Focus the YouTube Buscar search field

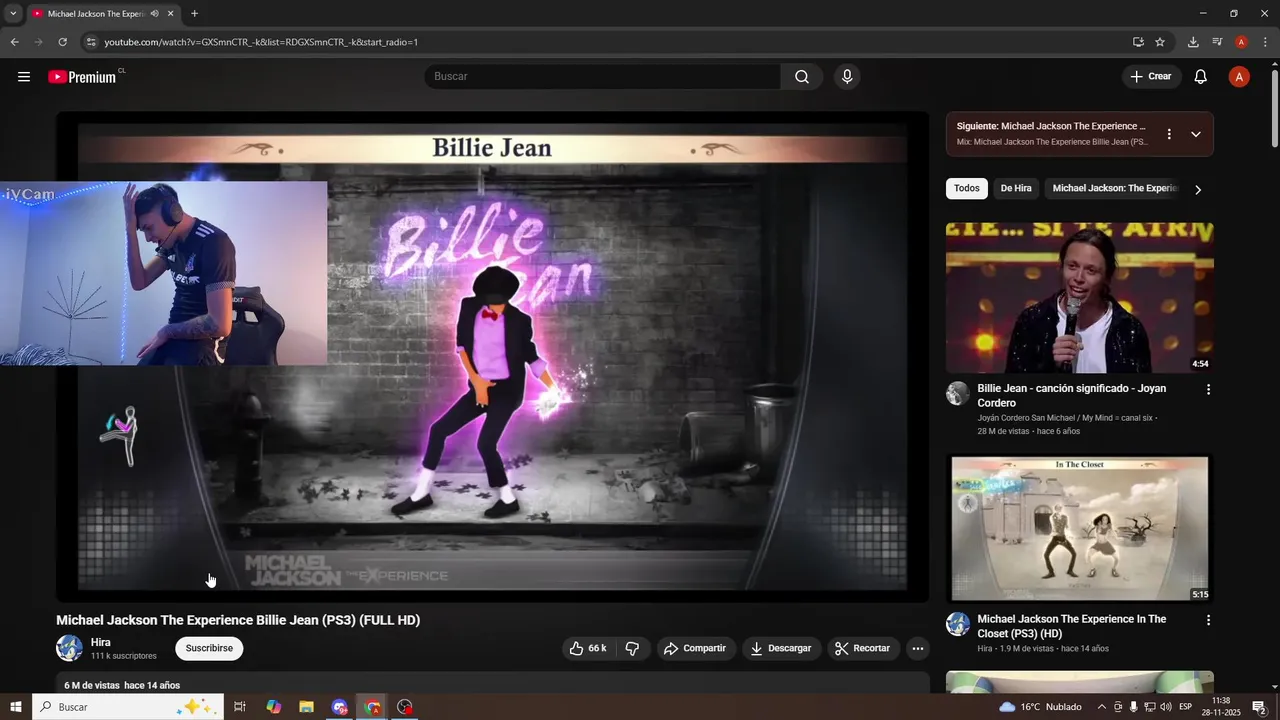point(602,77)
